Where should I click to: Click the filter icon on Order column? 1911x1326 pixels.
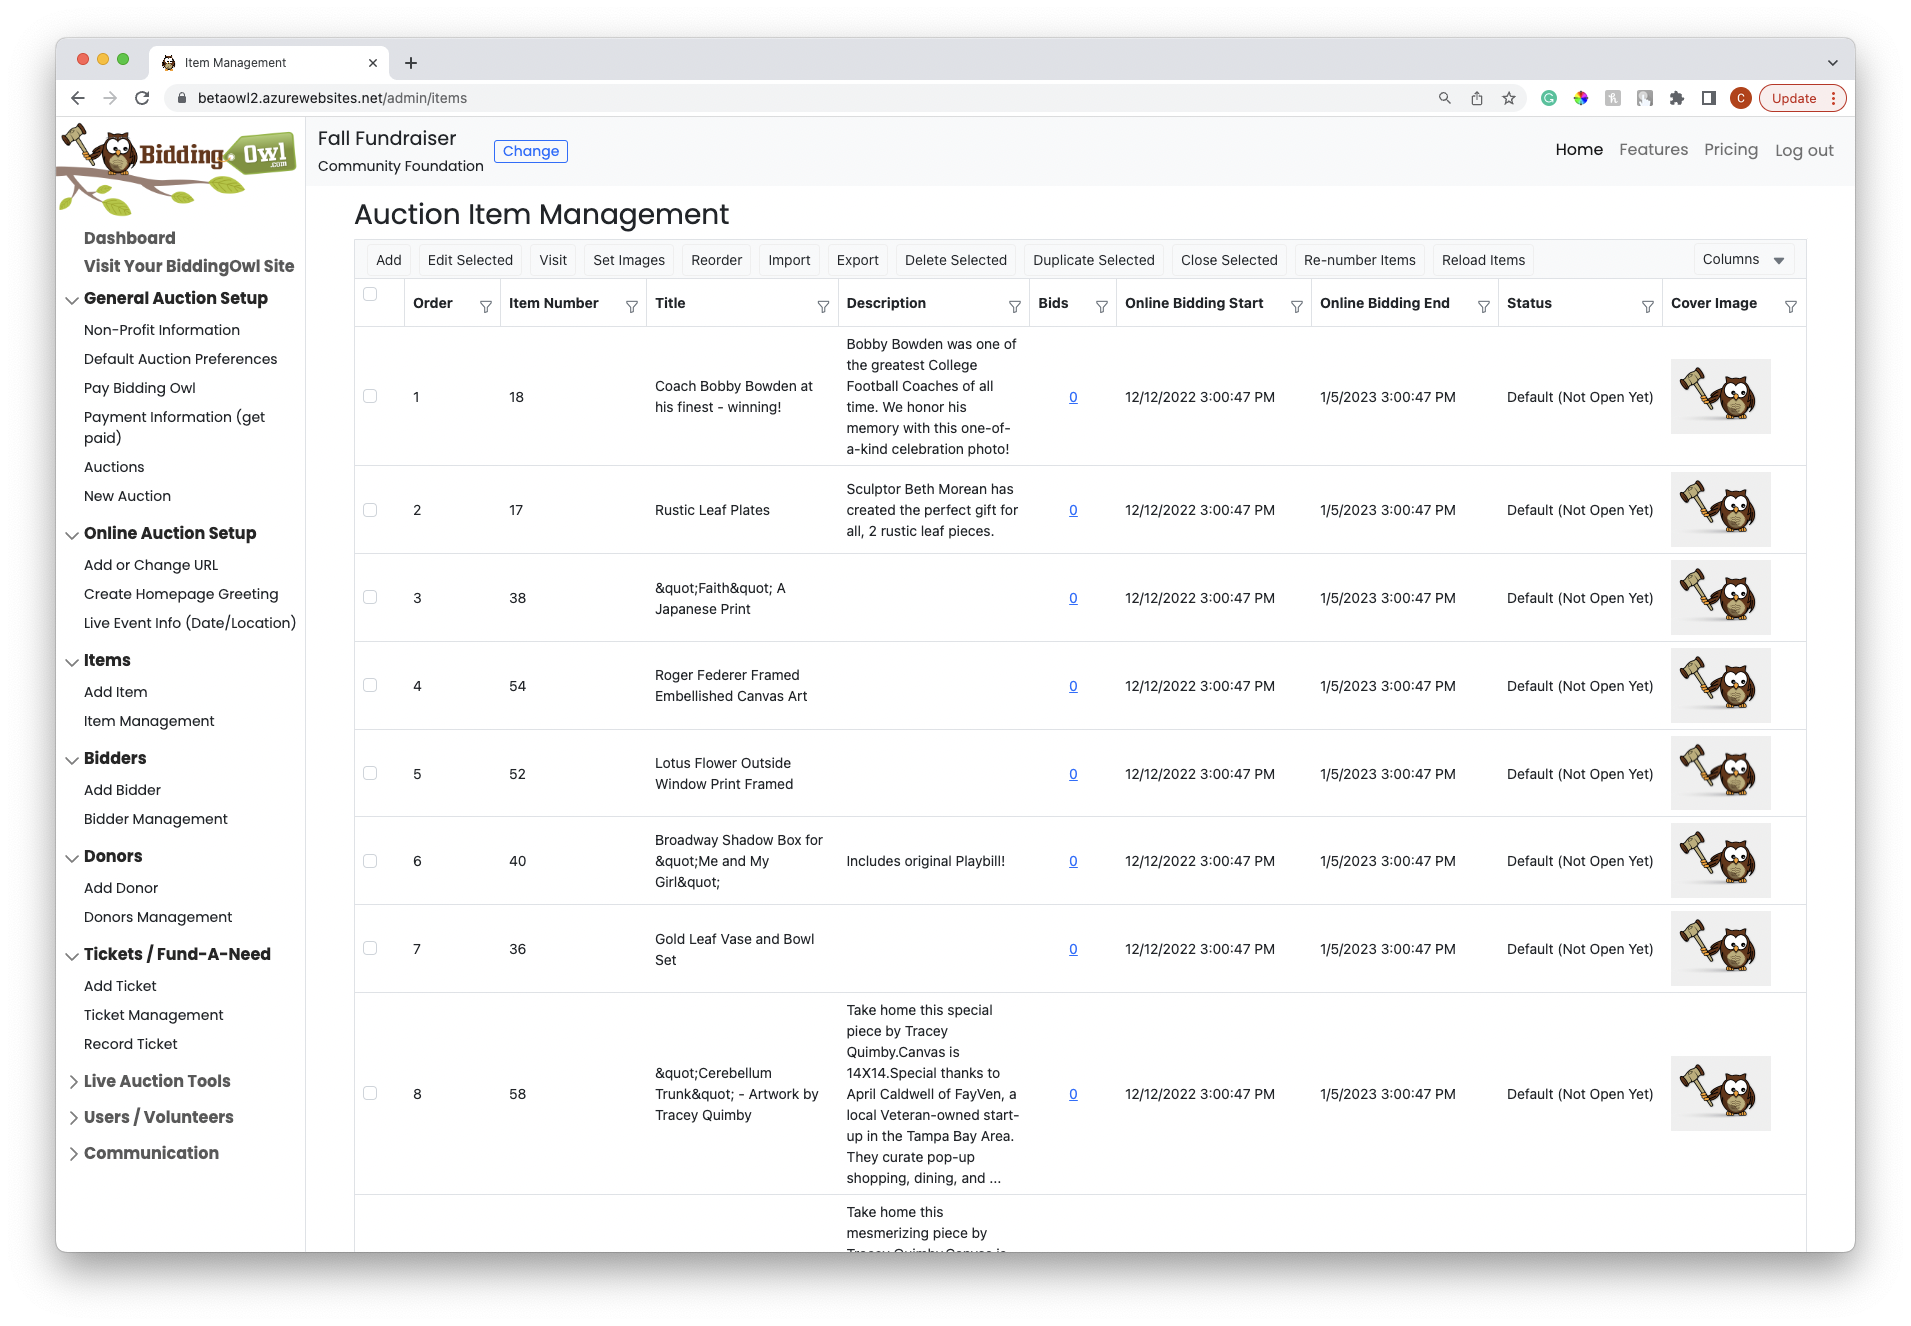[485, 307]
